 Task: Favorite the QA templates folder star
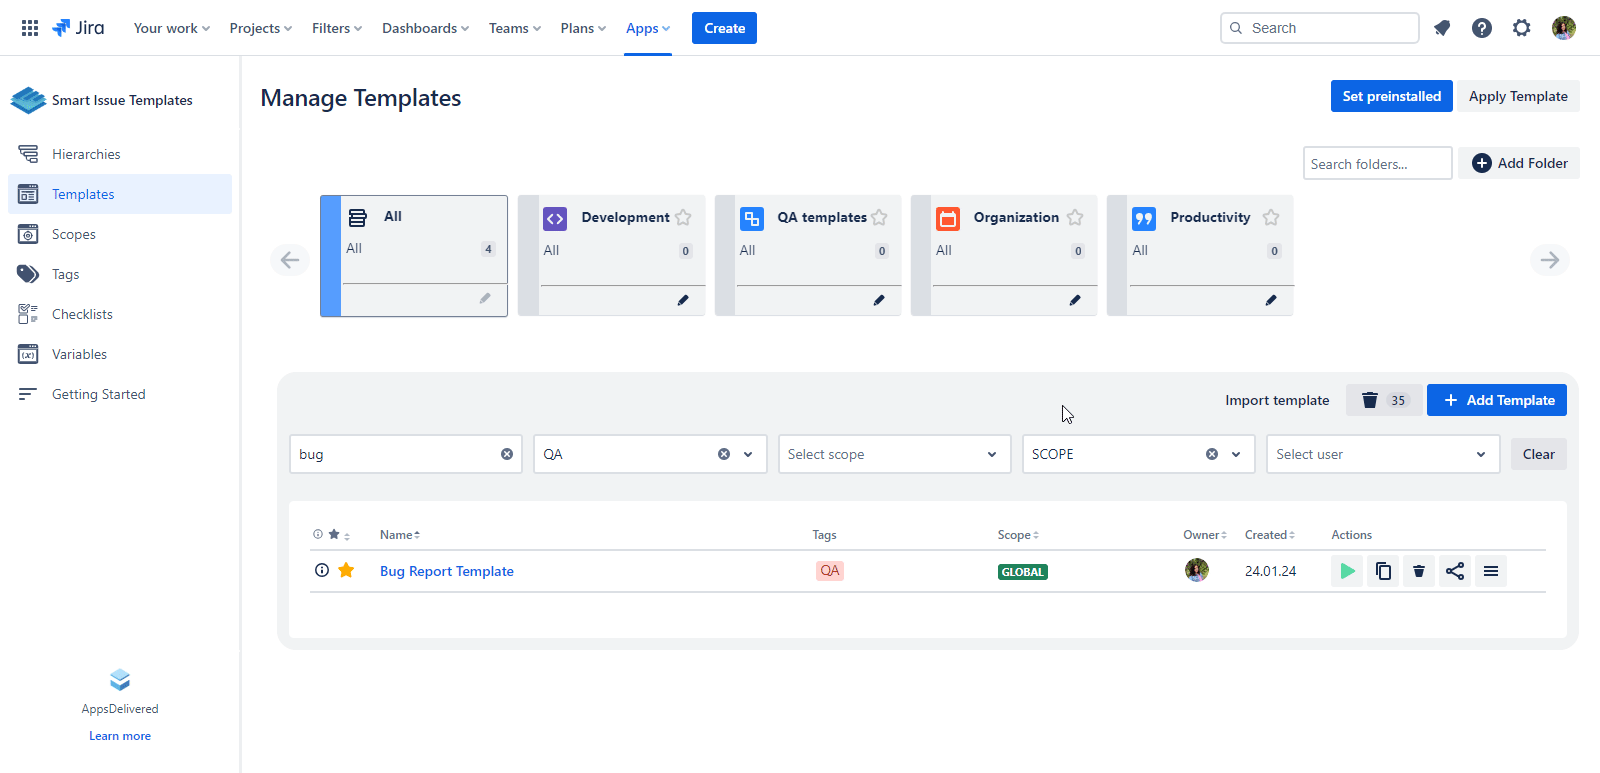coord(879,217)
